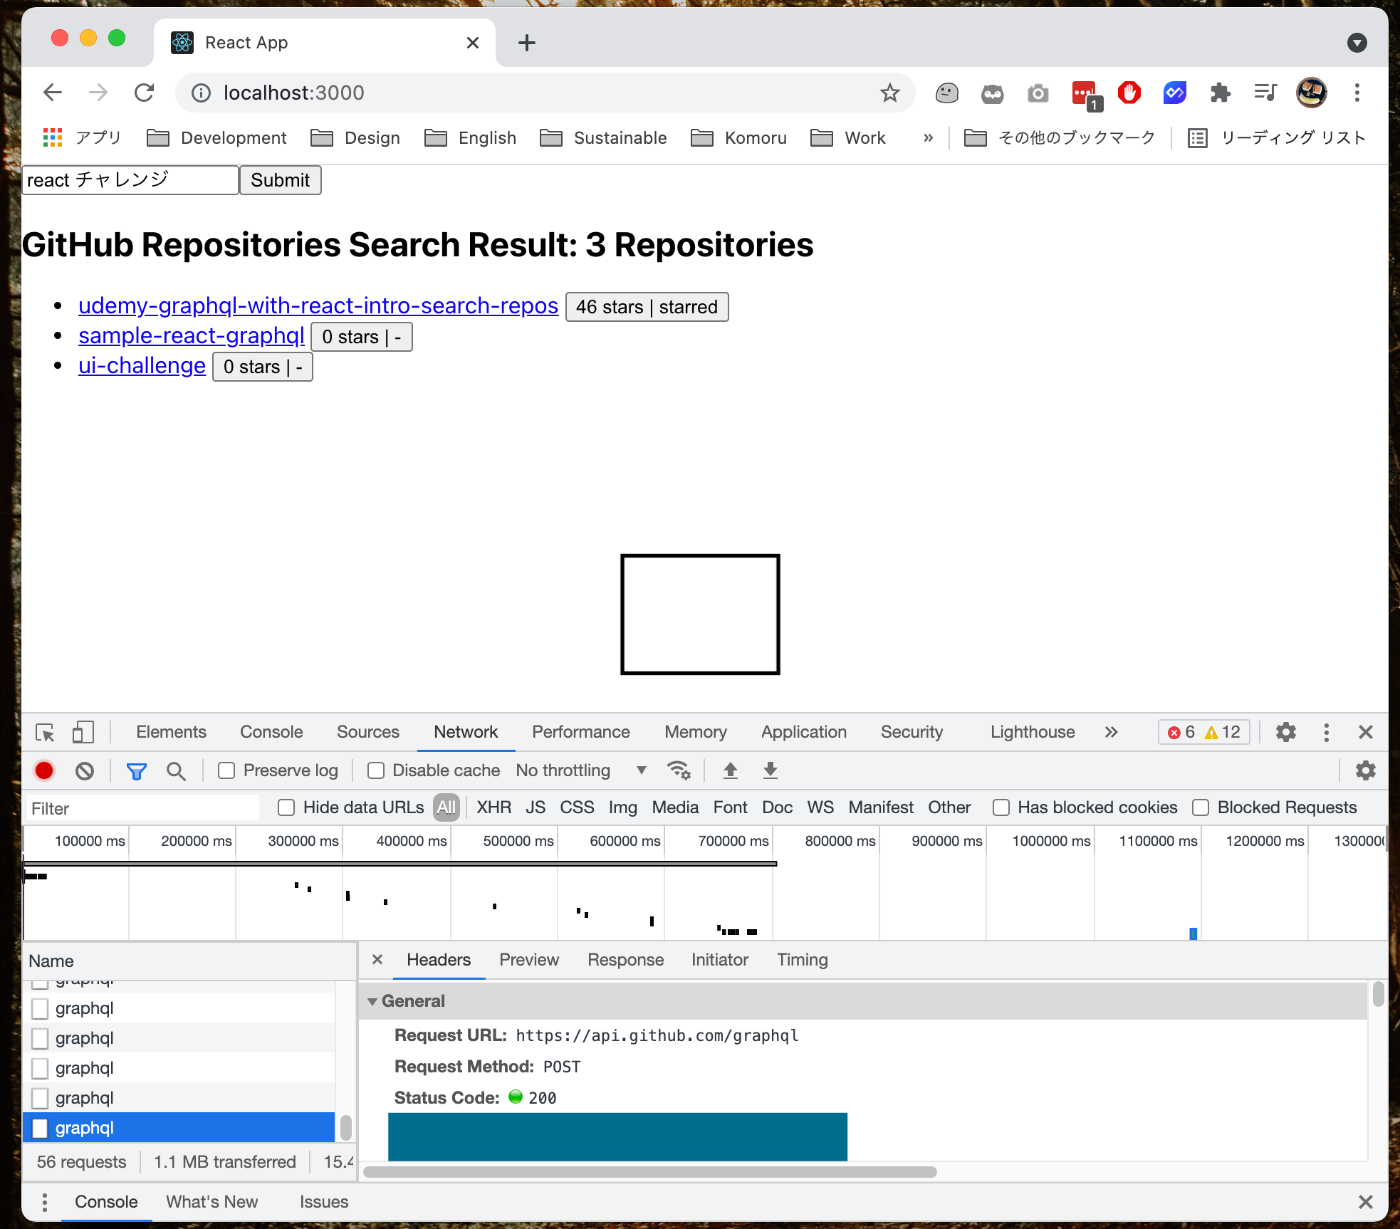Open the Performance tab
Viewport: 1400px width, 1229px height.
(581, 732)
